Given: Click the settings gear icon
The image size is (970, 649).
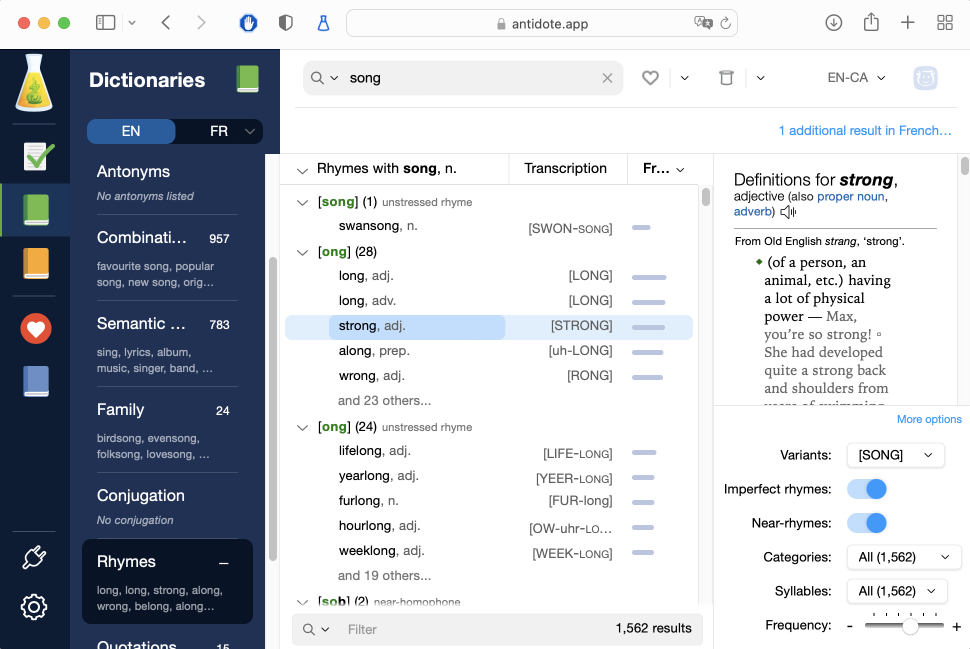Looking at the screenshot, I should click(34, 606).
